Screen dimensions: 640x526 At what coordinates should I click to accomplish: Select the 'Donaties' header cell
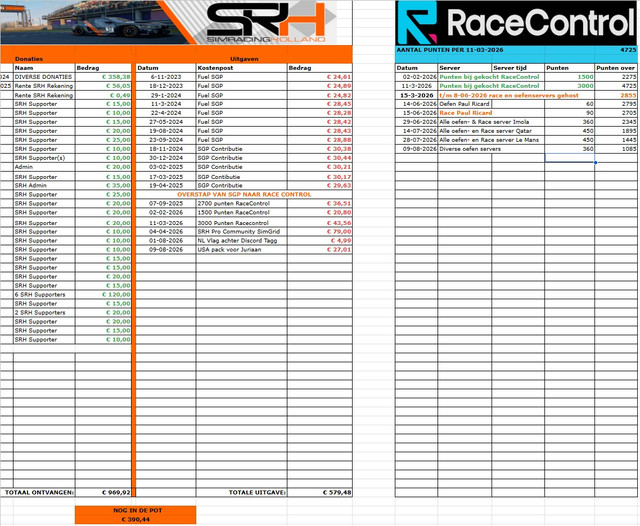tap(29, 59)
